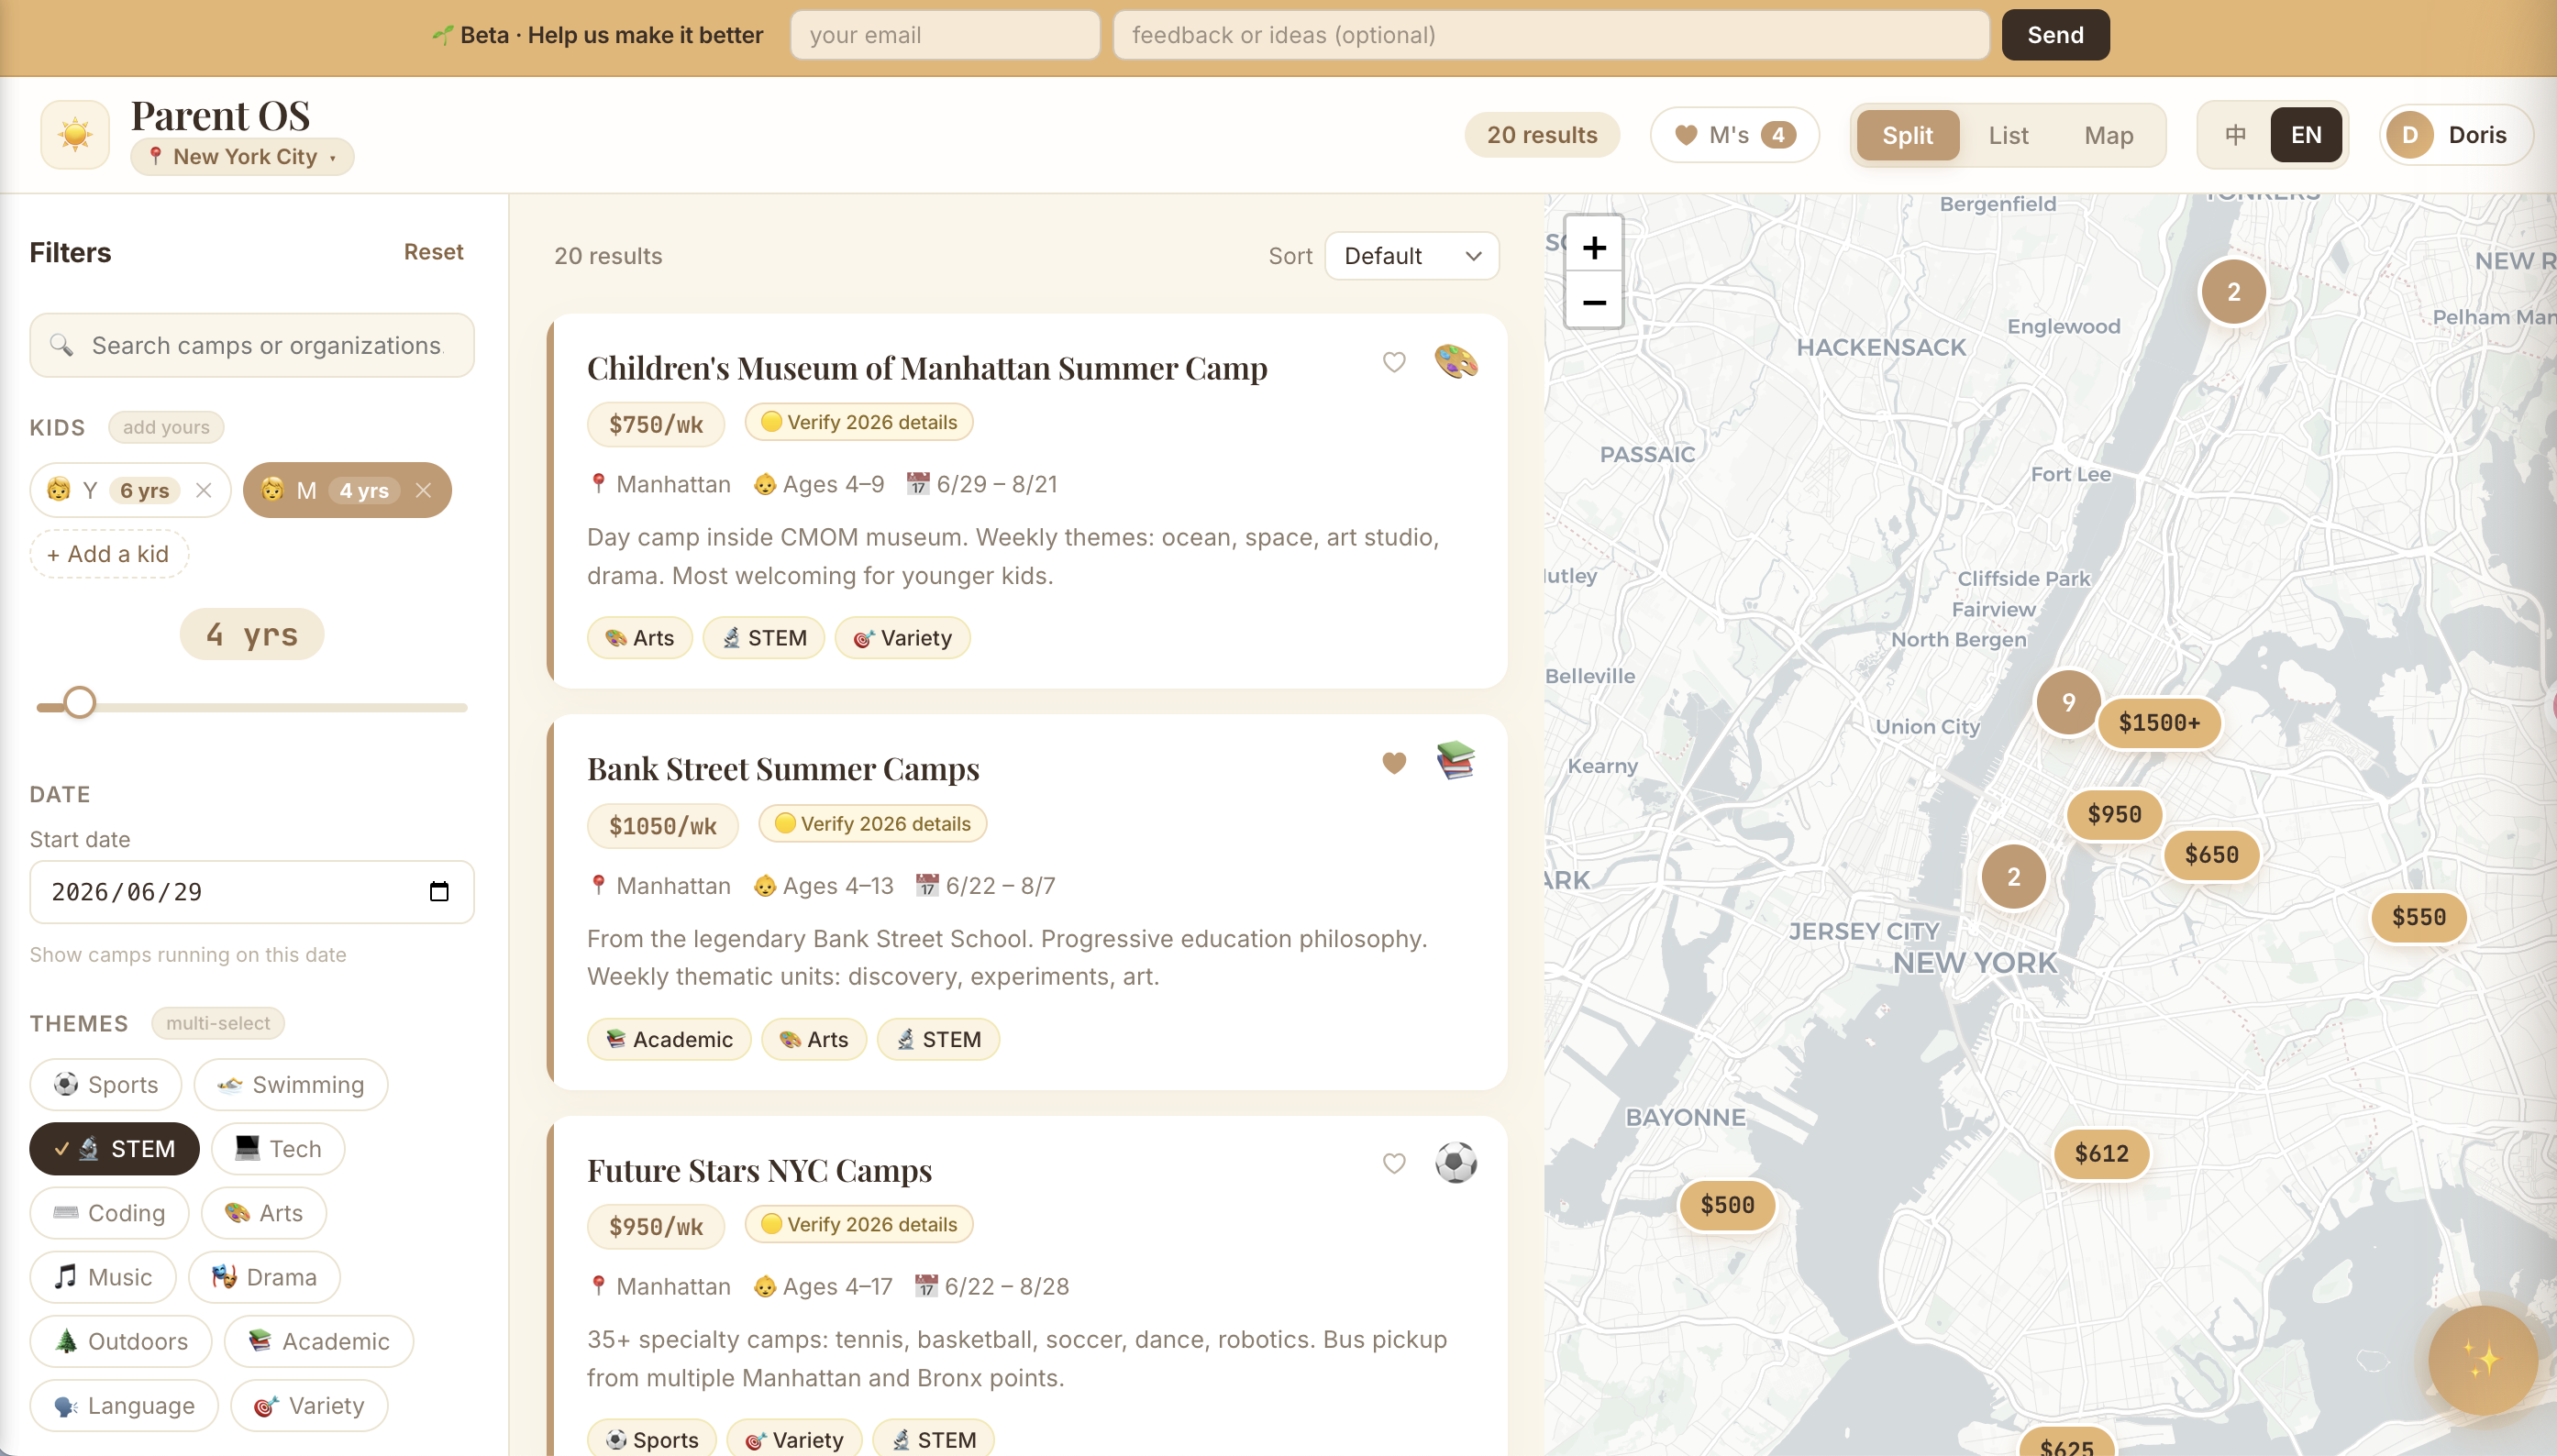Select the $1500+ map price marker
This screenshot has width=2557, height=1456.
point(2159,723)
